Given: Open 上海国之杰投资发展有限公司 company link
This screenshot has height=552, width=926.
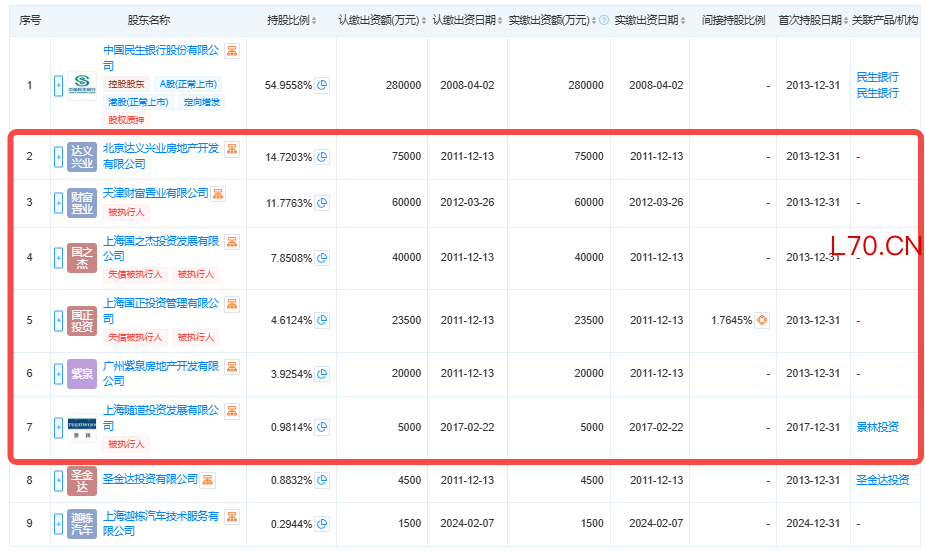Looking at the screenshot, I should 161,249.
